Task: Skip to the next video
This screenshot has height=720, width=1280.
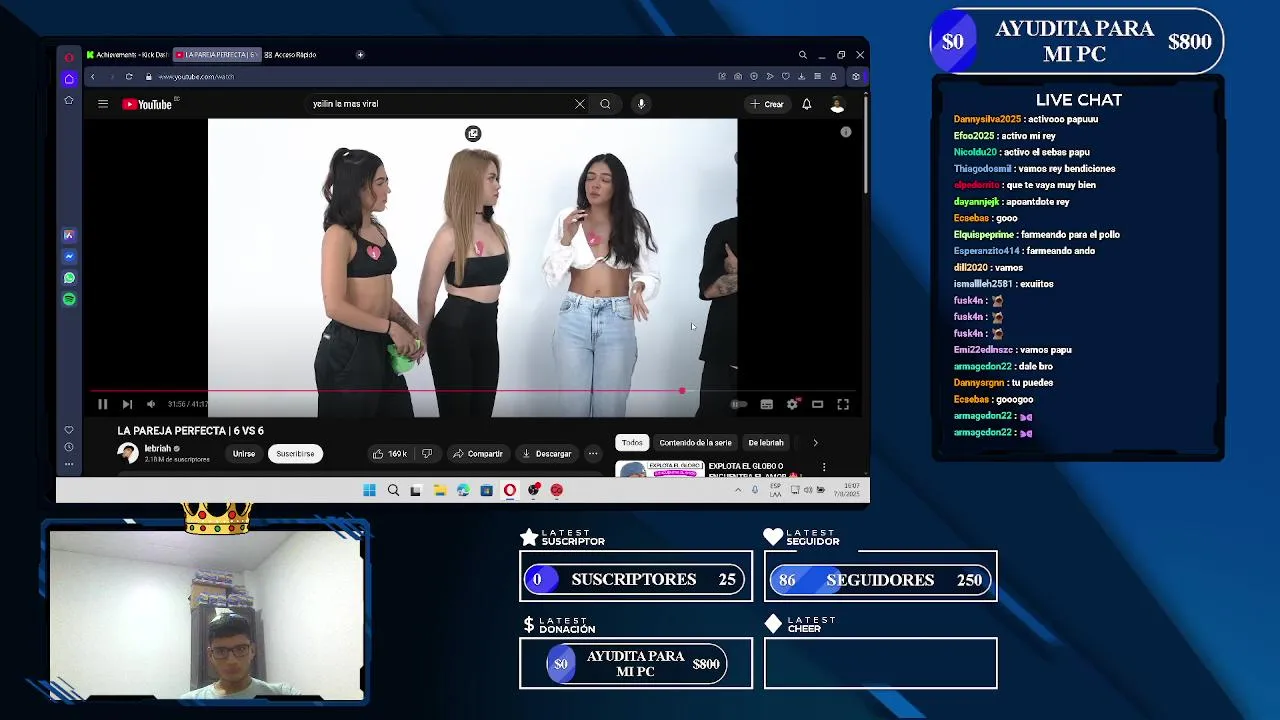Action: (x=127, y=404)
